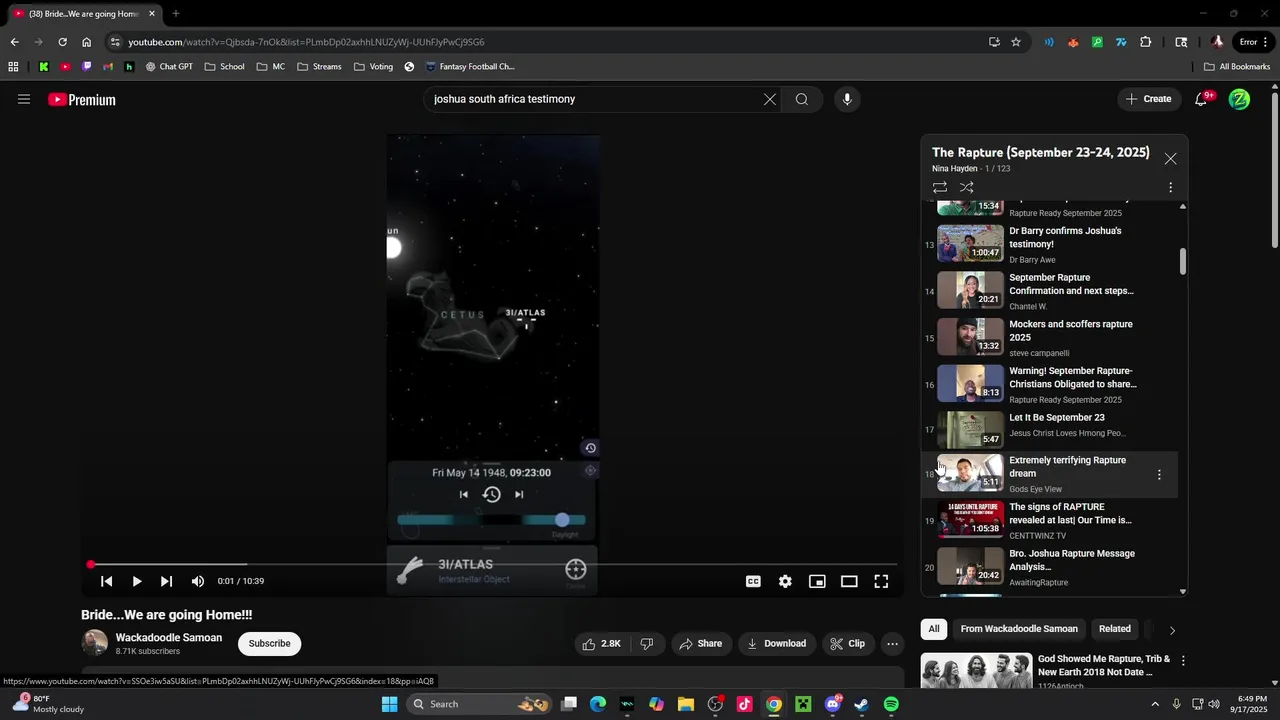Open Chrome extensions puzzle icon

click(x=1146, y=42)
